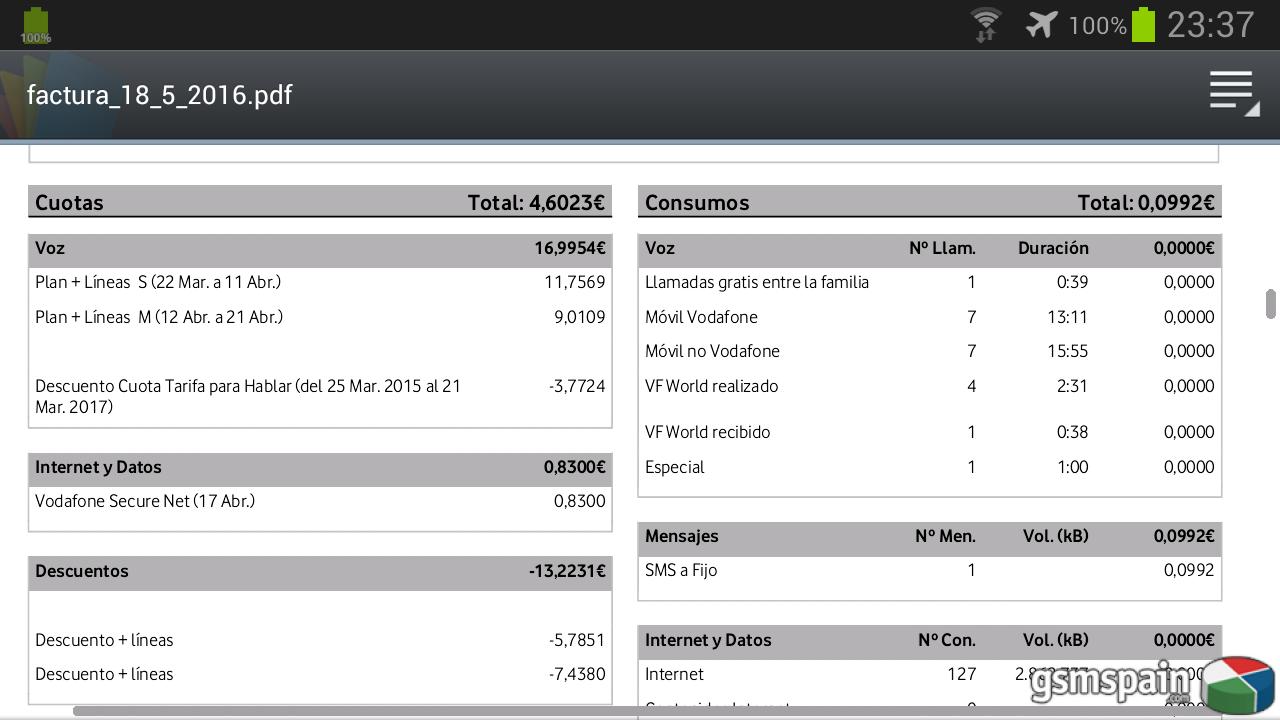The height and width of the screenshot is (720, 1280).
Task: Tap the Internet row with 127 connections
Action: 930,674
